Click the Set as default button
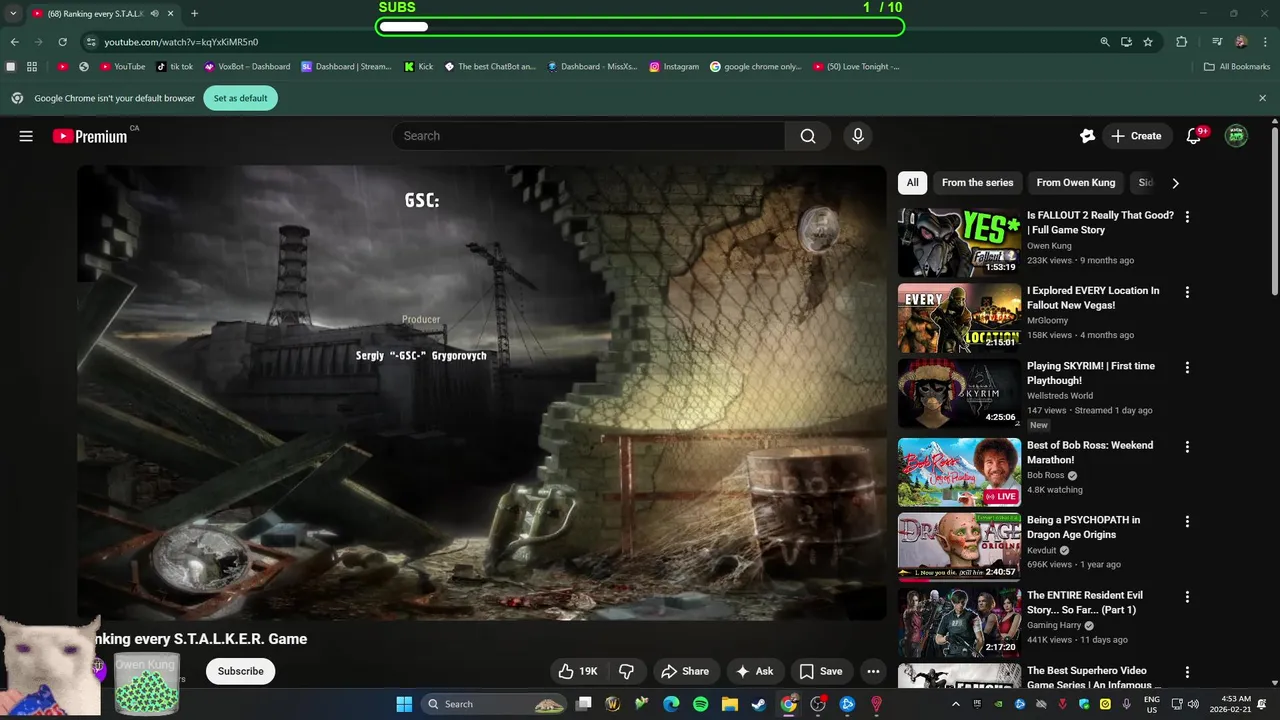Screen dimensions: 1280x720 [240, 98]
